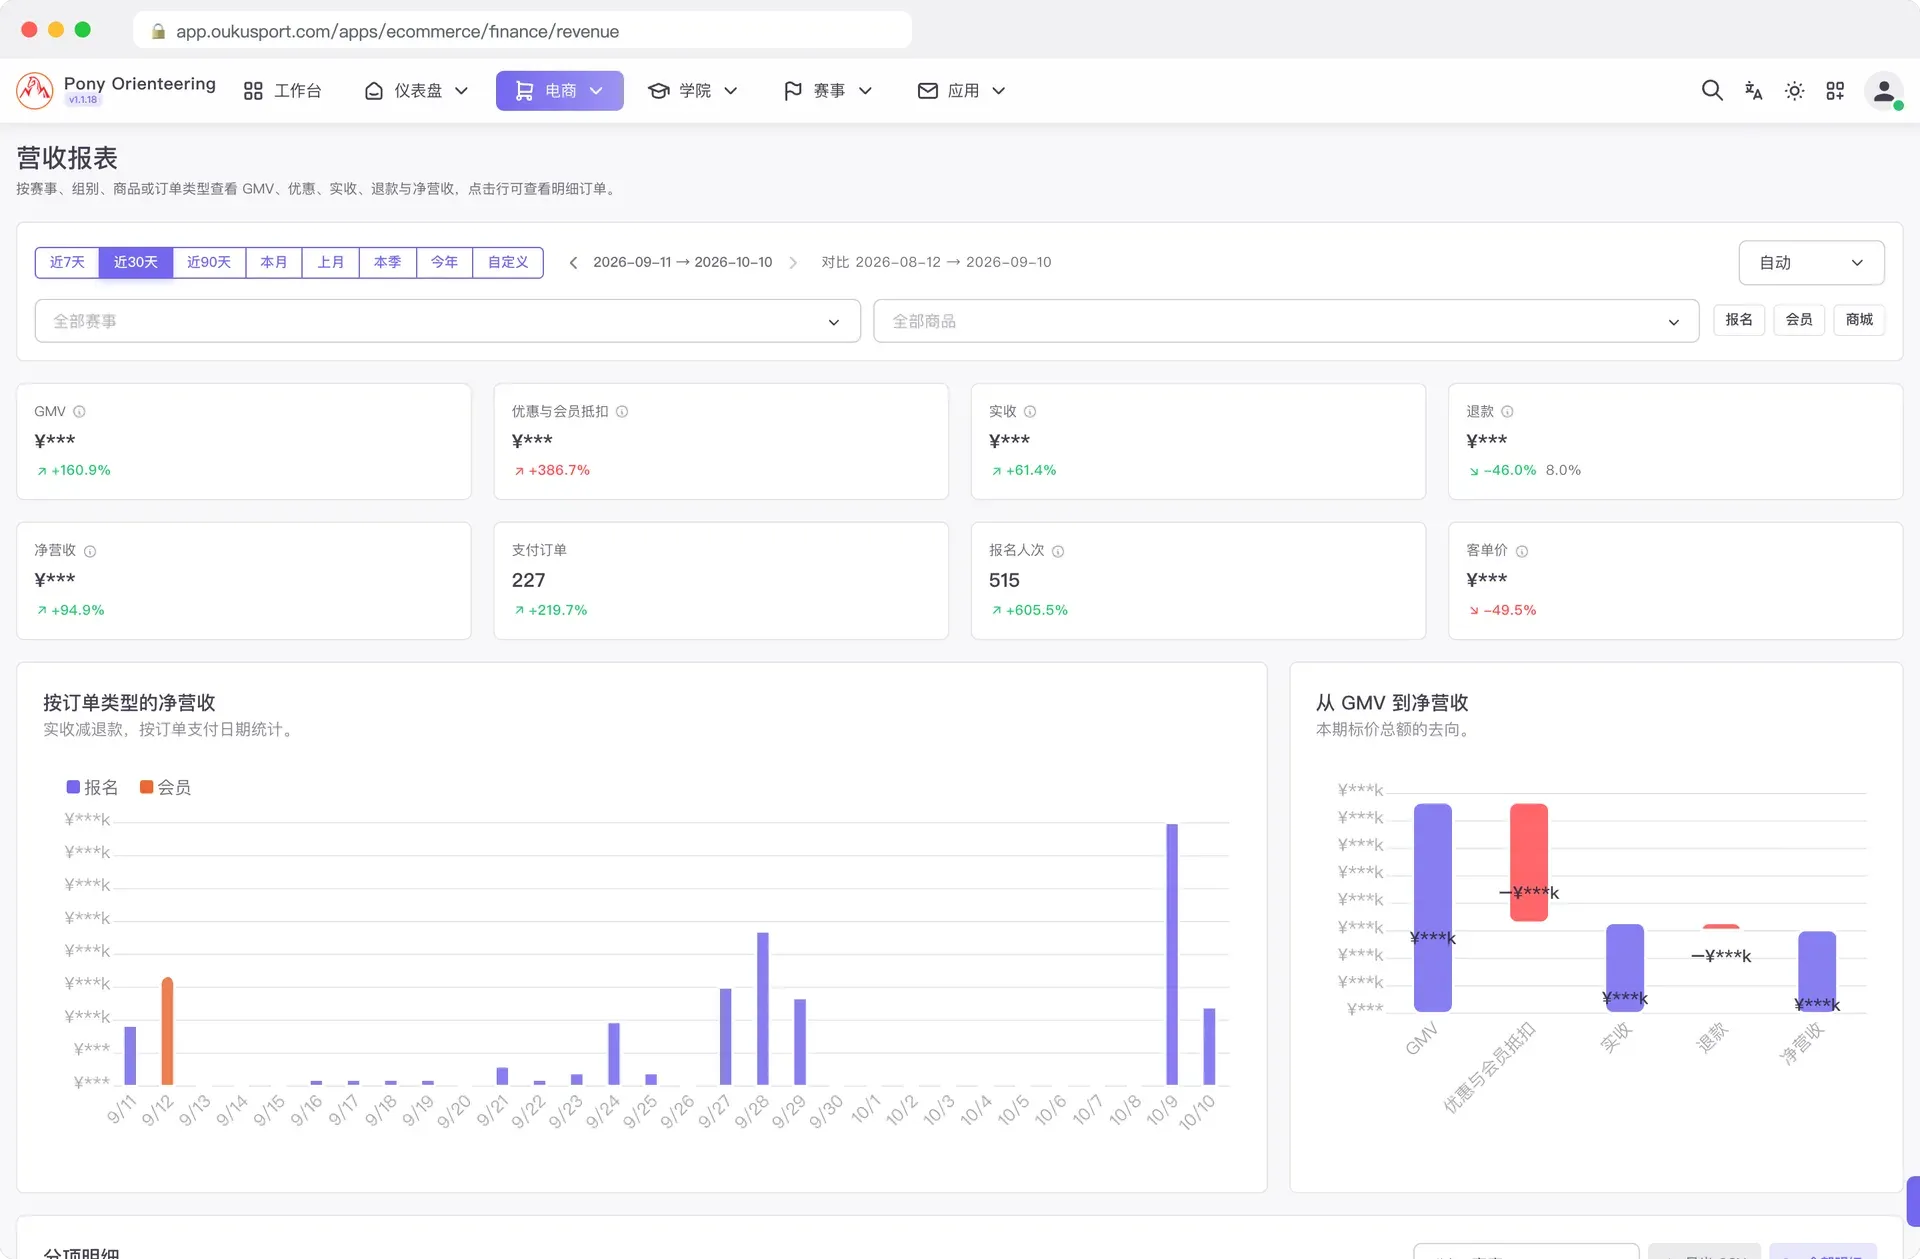
Task: Toggle 会员 series in chart legend
Action: pyautogui.click(x=165, y=788)
